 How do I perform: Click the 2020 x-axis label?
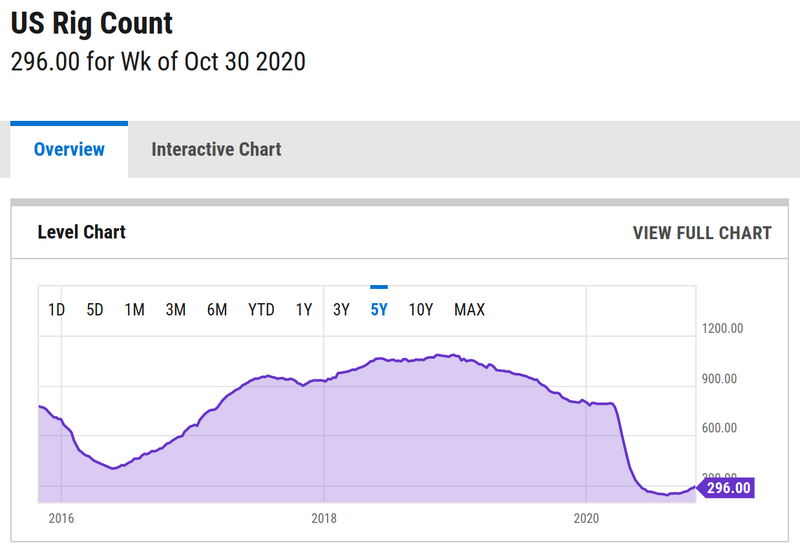click(x=585, y=518)
